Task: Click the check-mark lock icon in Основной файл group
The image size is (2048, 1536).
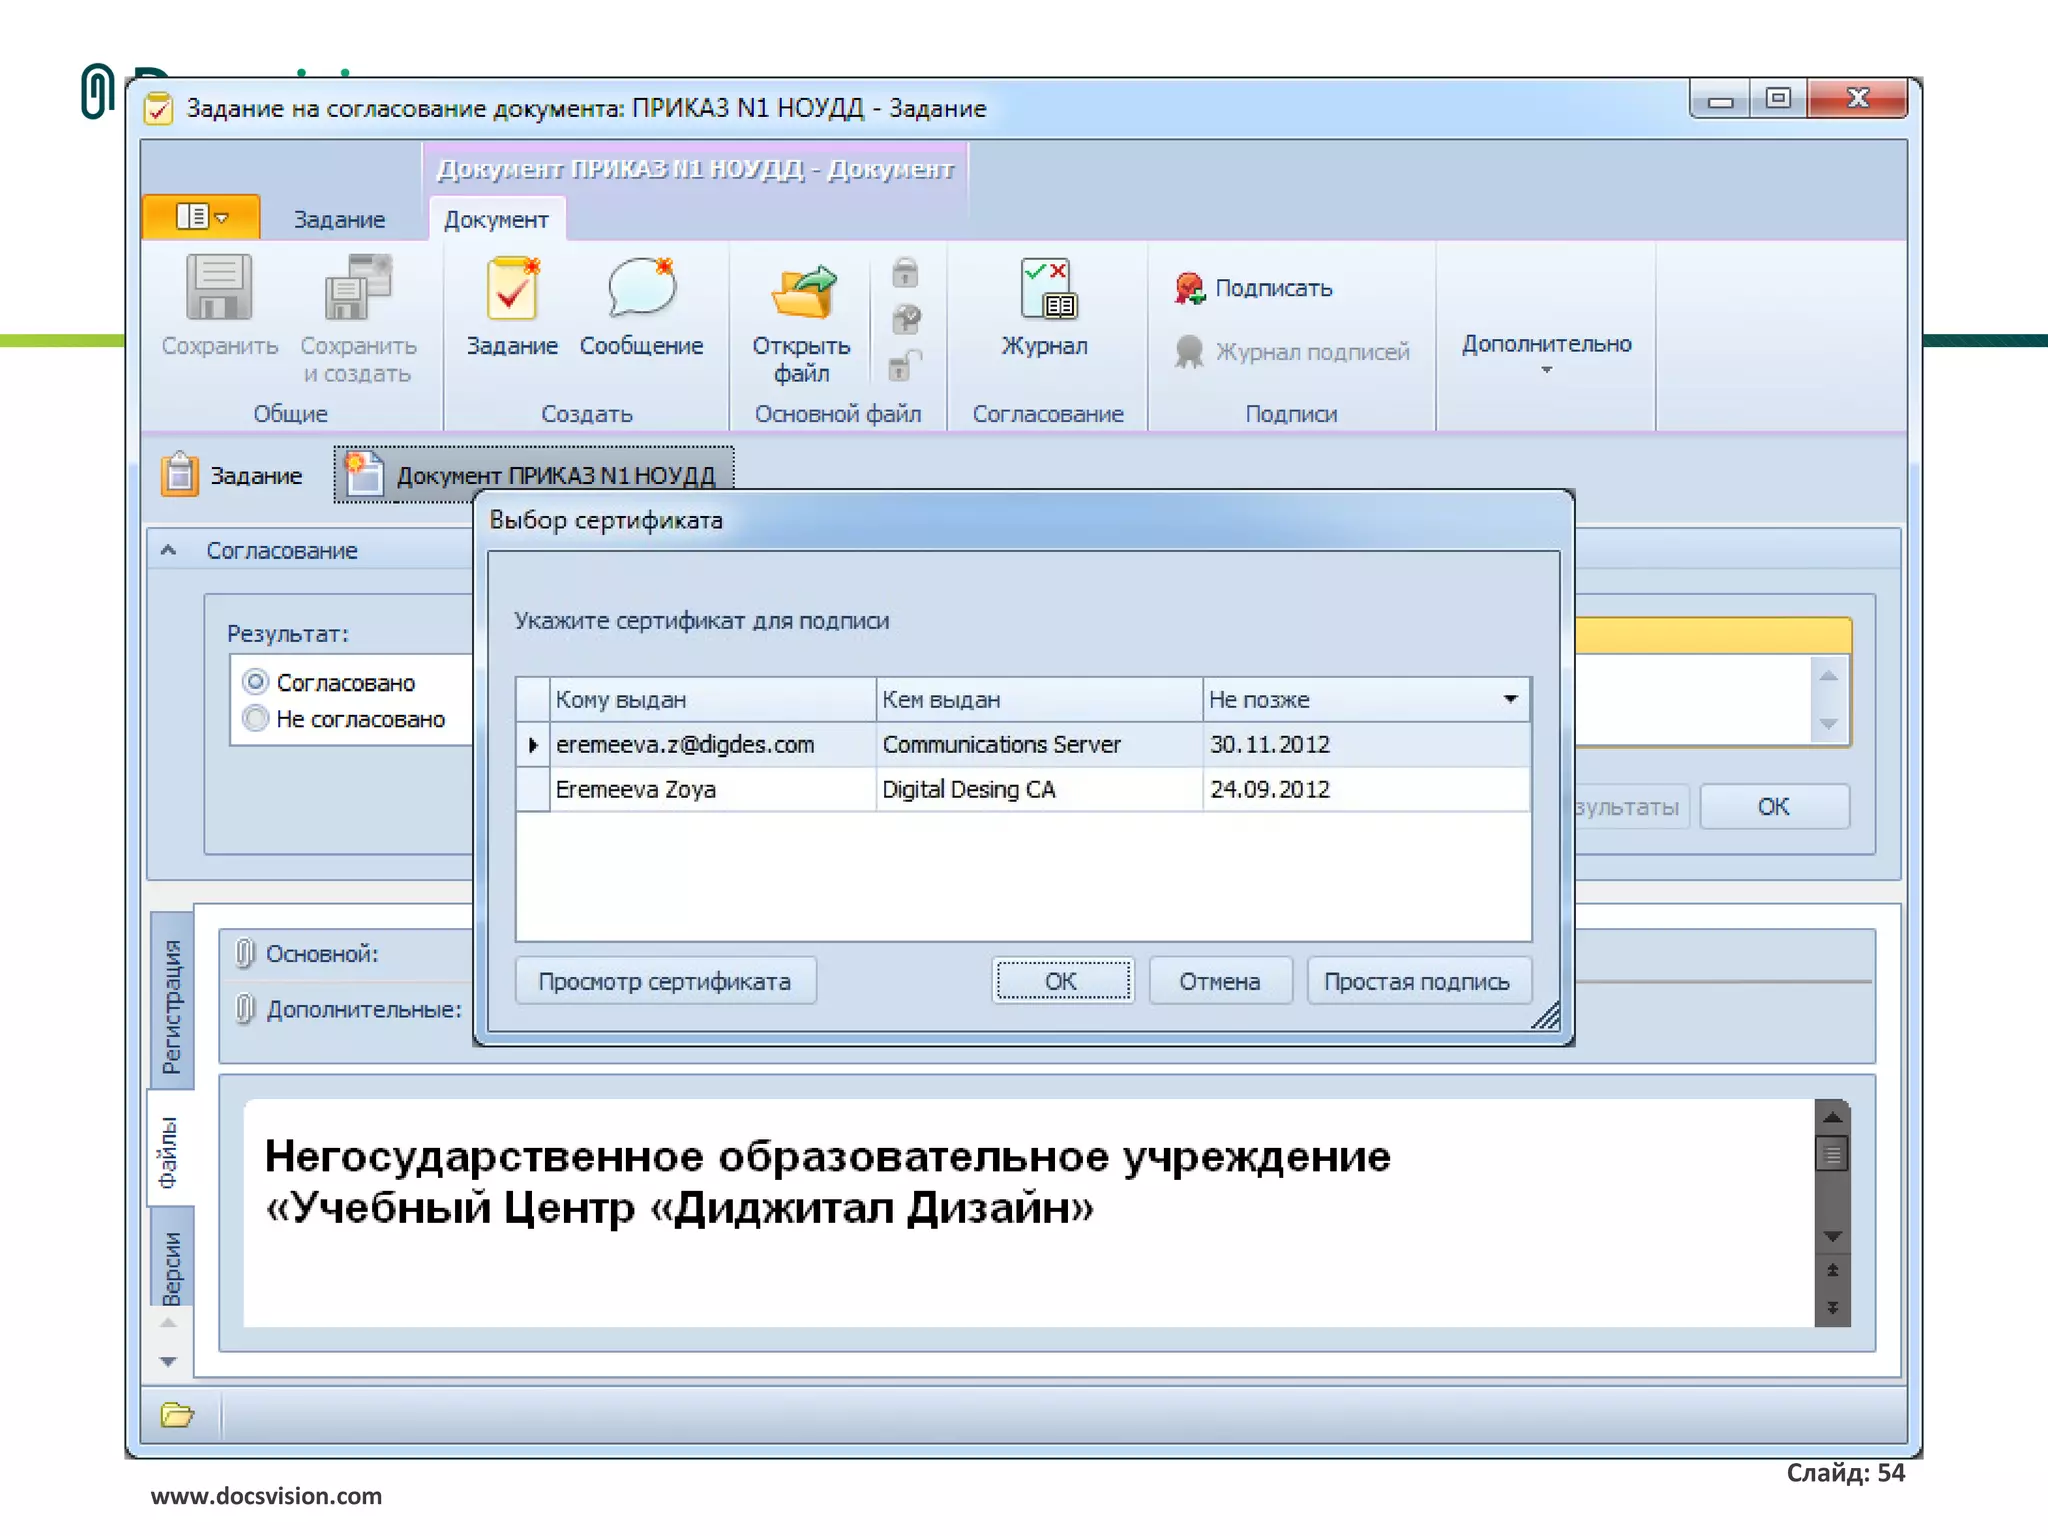Action: pos(906,319)
